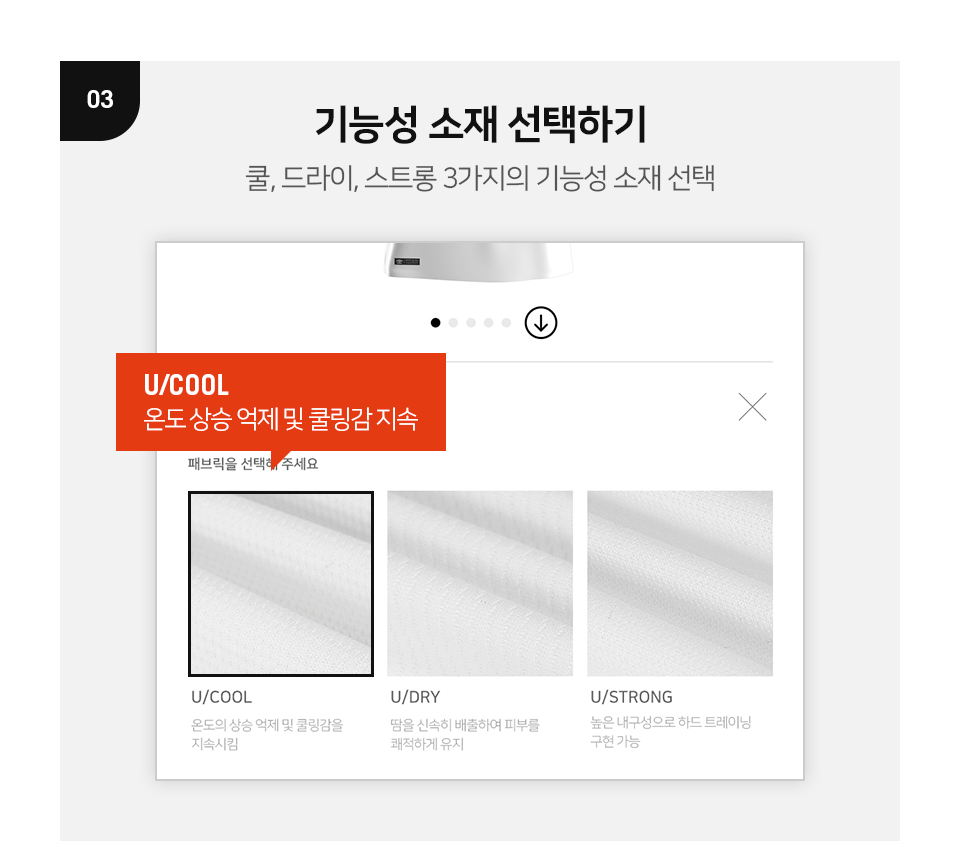
Task: Select the fourth carousel pagination dot
Action: point(489,323)
